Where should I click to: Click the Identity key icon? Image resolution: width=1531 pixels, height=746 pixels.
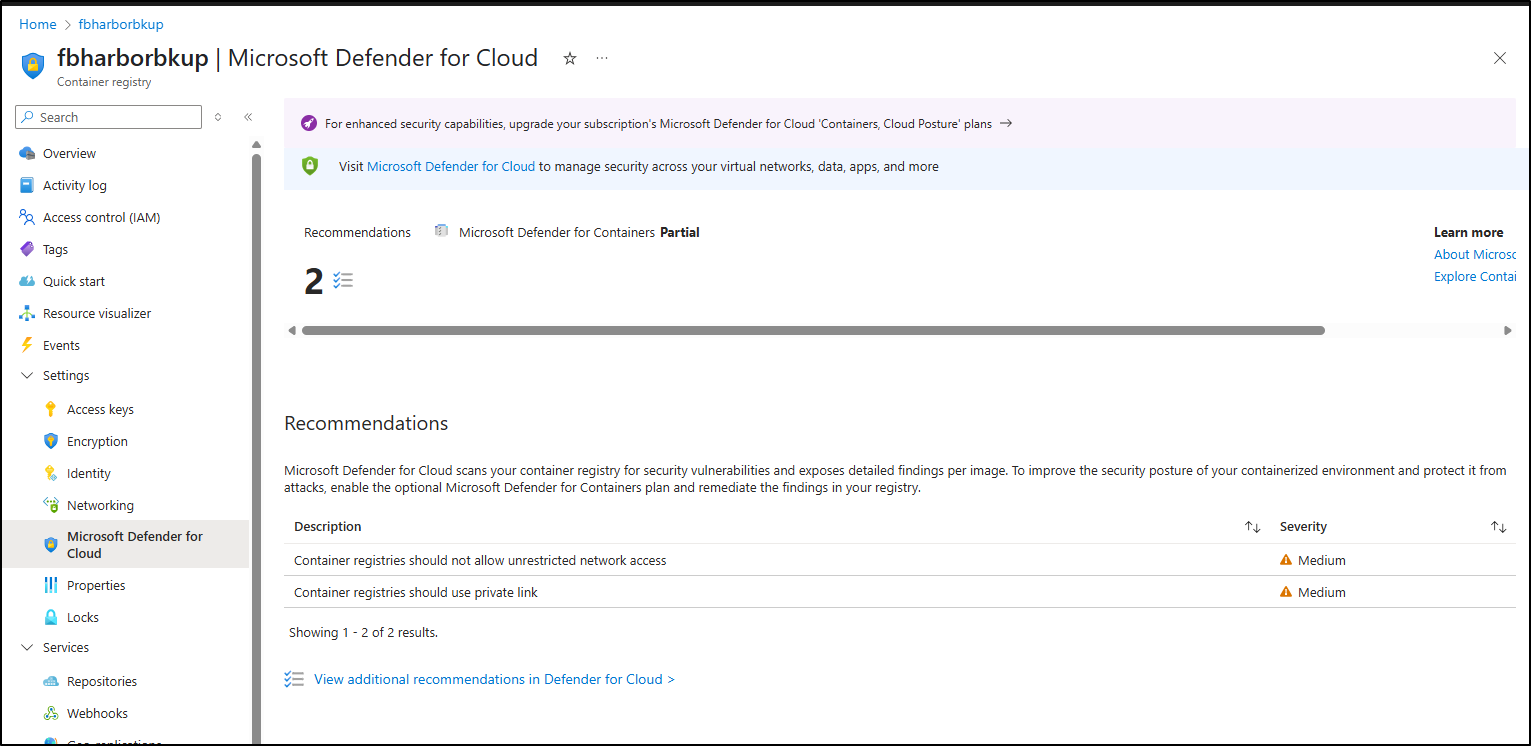click(x=51, y=473)
